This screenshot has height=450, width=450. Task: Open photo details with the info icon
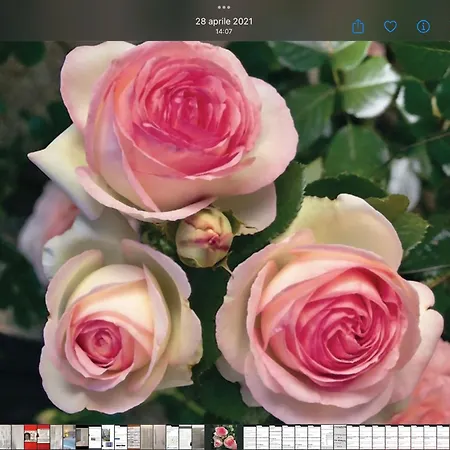click(x=423, y=26)
